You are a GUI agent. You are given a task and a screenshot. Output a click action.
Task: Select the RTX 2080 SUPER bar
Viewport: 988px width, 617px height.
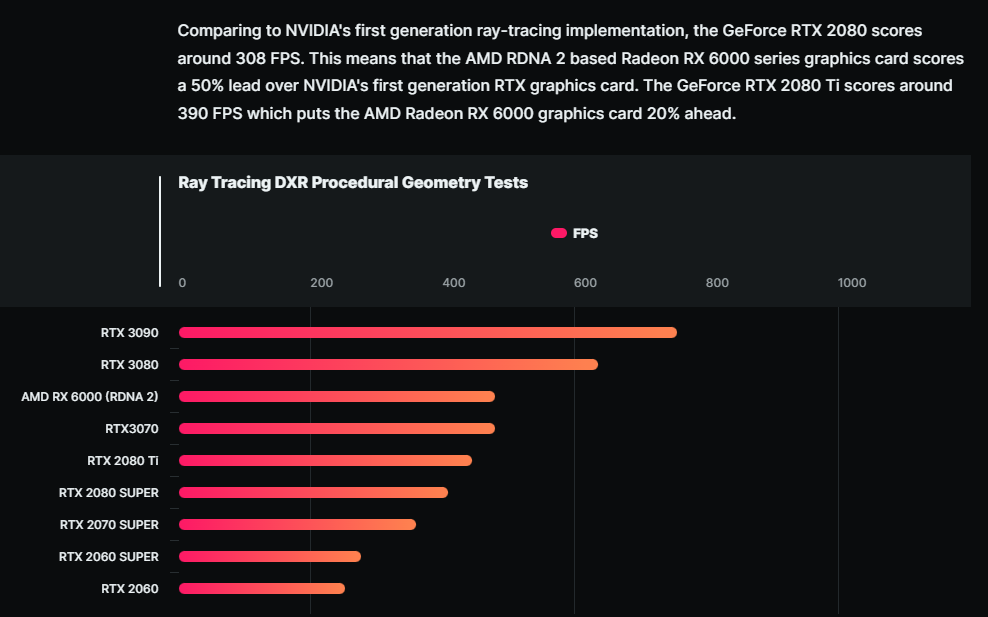coord(313,492)
